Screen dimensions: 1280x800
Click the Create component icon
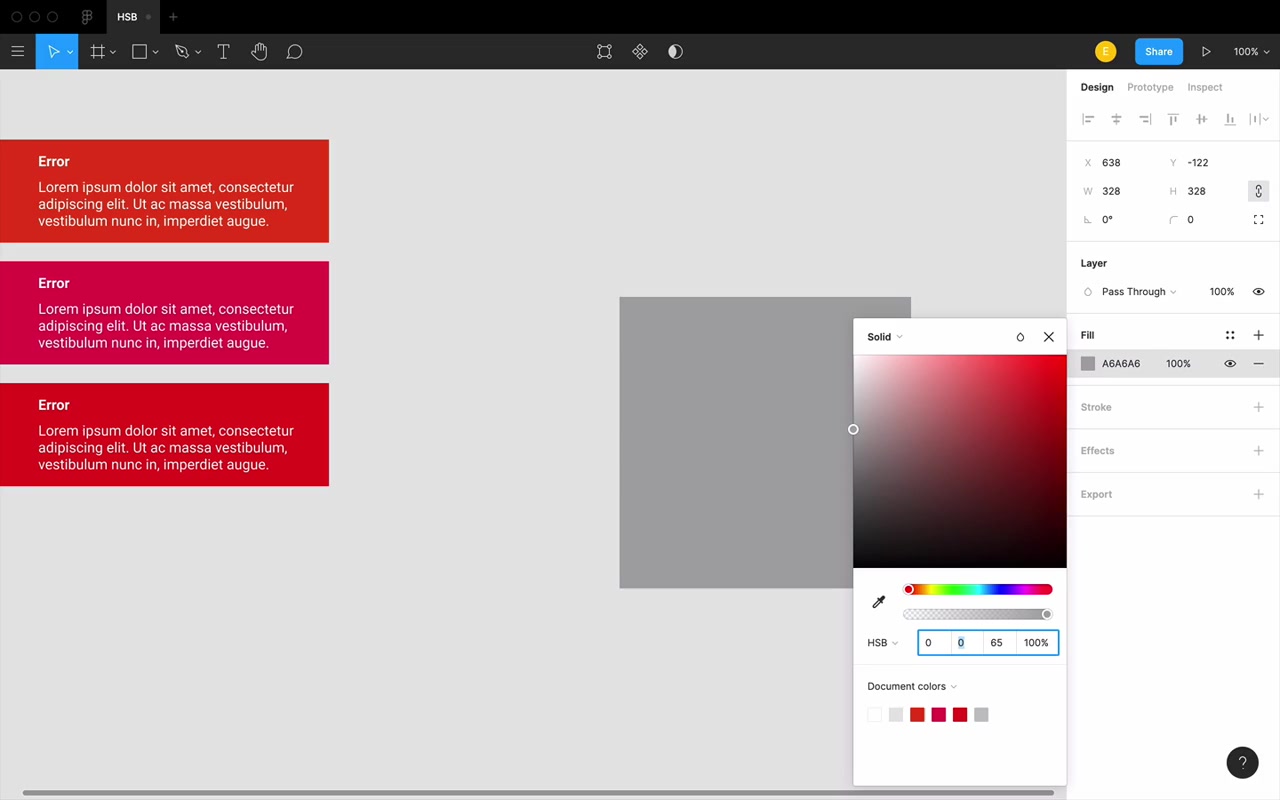point(640,52)
